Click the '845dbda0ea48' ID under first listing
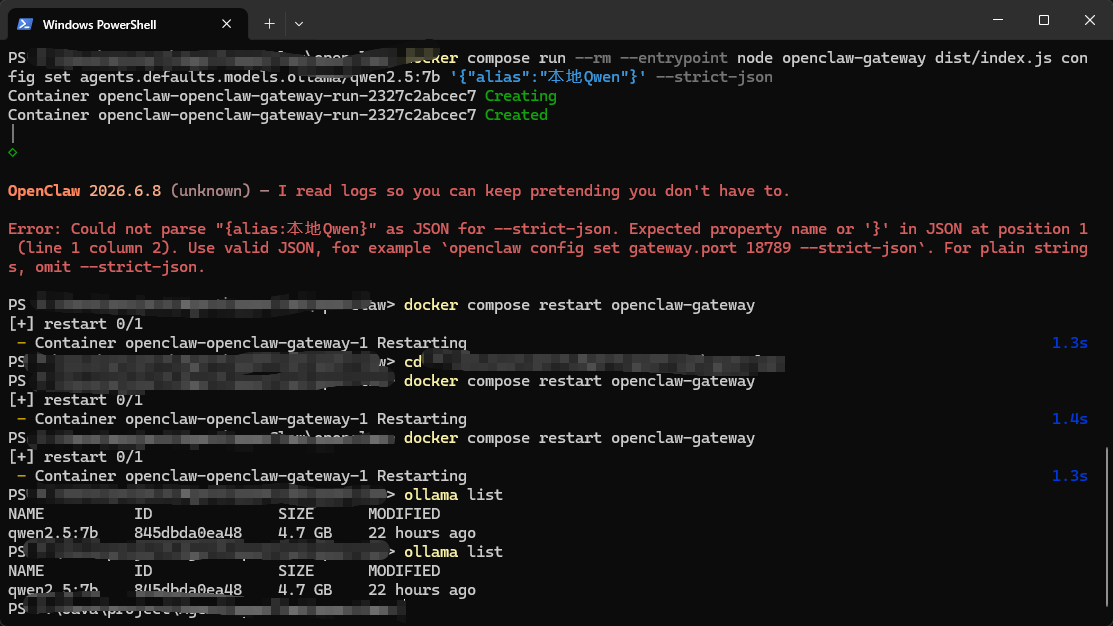Viewport: 1113px width, 626px height. (188, 533)
